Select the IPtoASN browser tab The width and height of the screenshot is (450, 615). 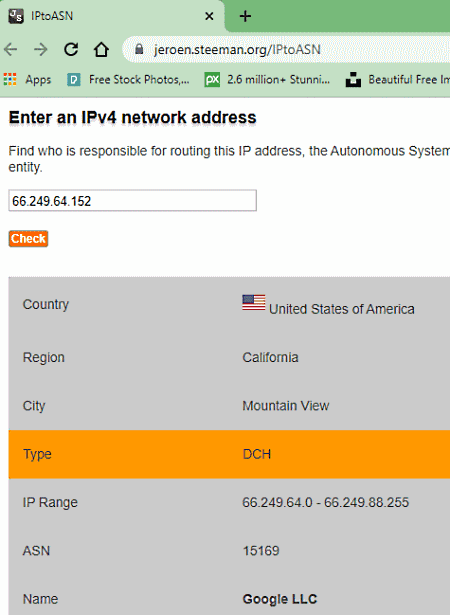tap(112, 16)
